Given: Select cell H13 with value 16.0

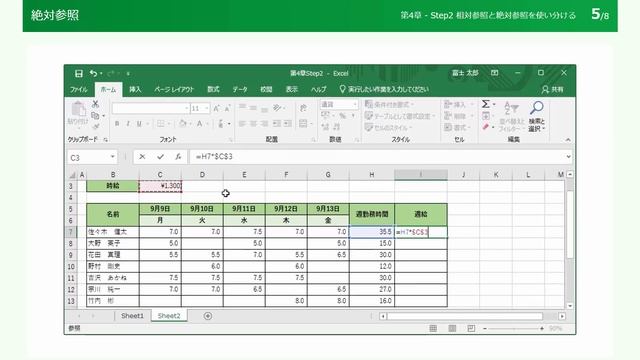Looking at the screenshot, I should [372, 301].
